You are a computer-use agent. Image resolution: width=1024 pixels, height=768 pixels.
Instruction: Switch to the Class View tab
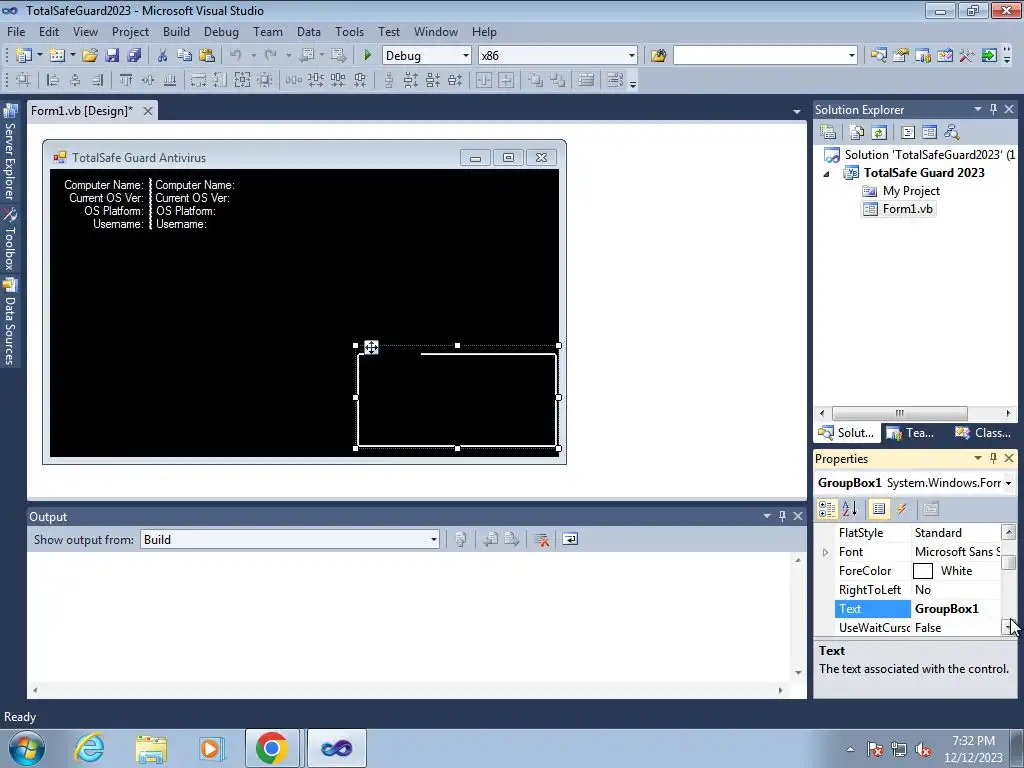click(x=983, y=433)
